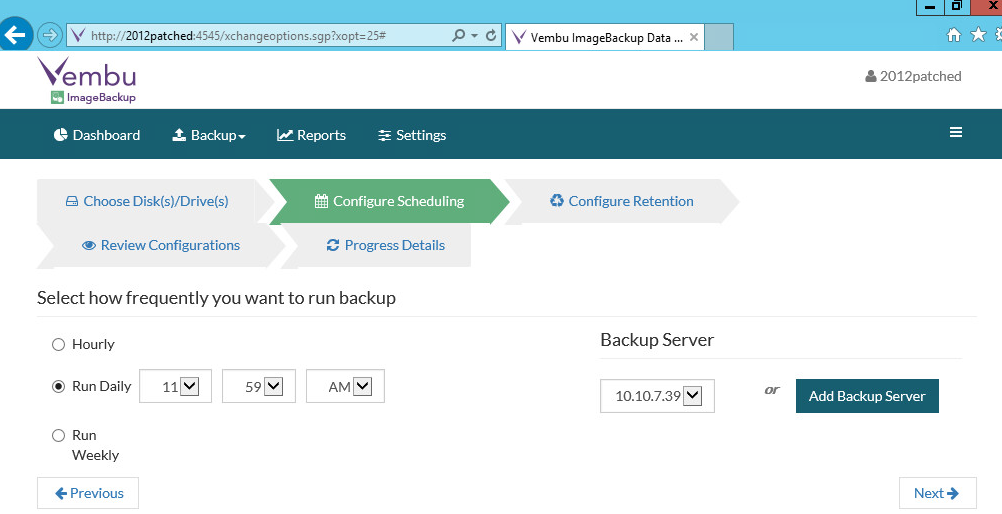The height and width of the screenshot is (514, 1002).
Task: Restore down the browser window
Action: (x=957, y=6)
